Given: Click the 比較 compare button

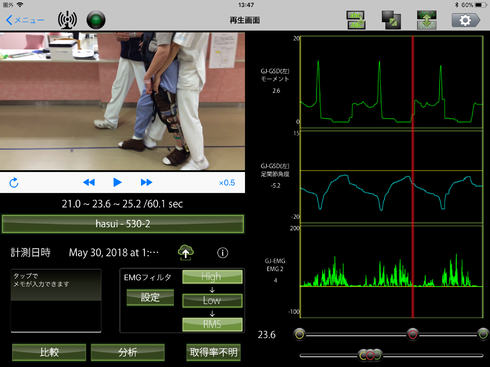Looking at the screenshot, I should tap(49, 352).
